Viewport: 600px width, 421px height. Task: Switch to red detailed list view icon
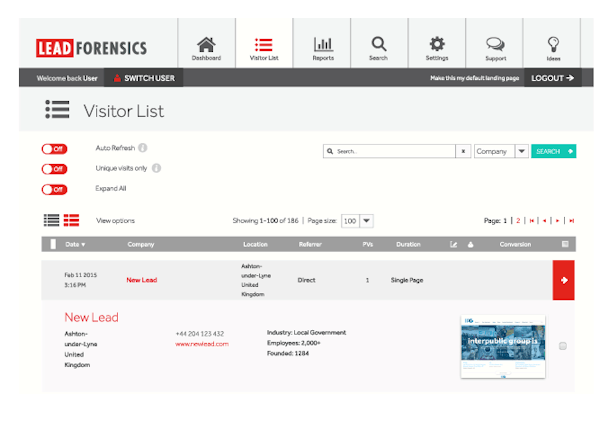pyautogui.click(x=71, y=220)
